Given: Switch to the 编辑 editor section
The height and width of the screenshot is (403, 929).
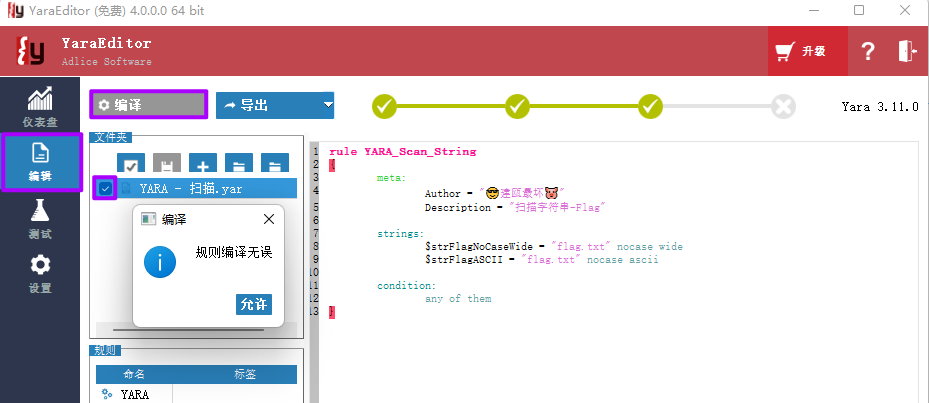Looking at the screenshot, I should [x=41, y=162].
